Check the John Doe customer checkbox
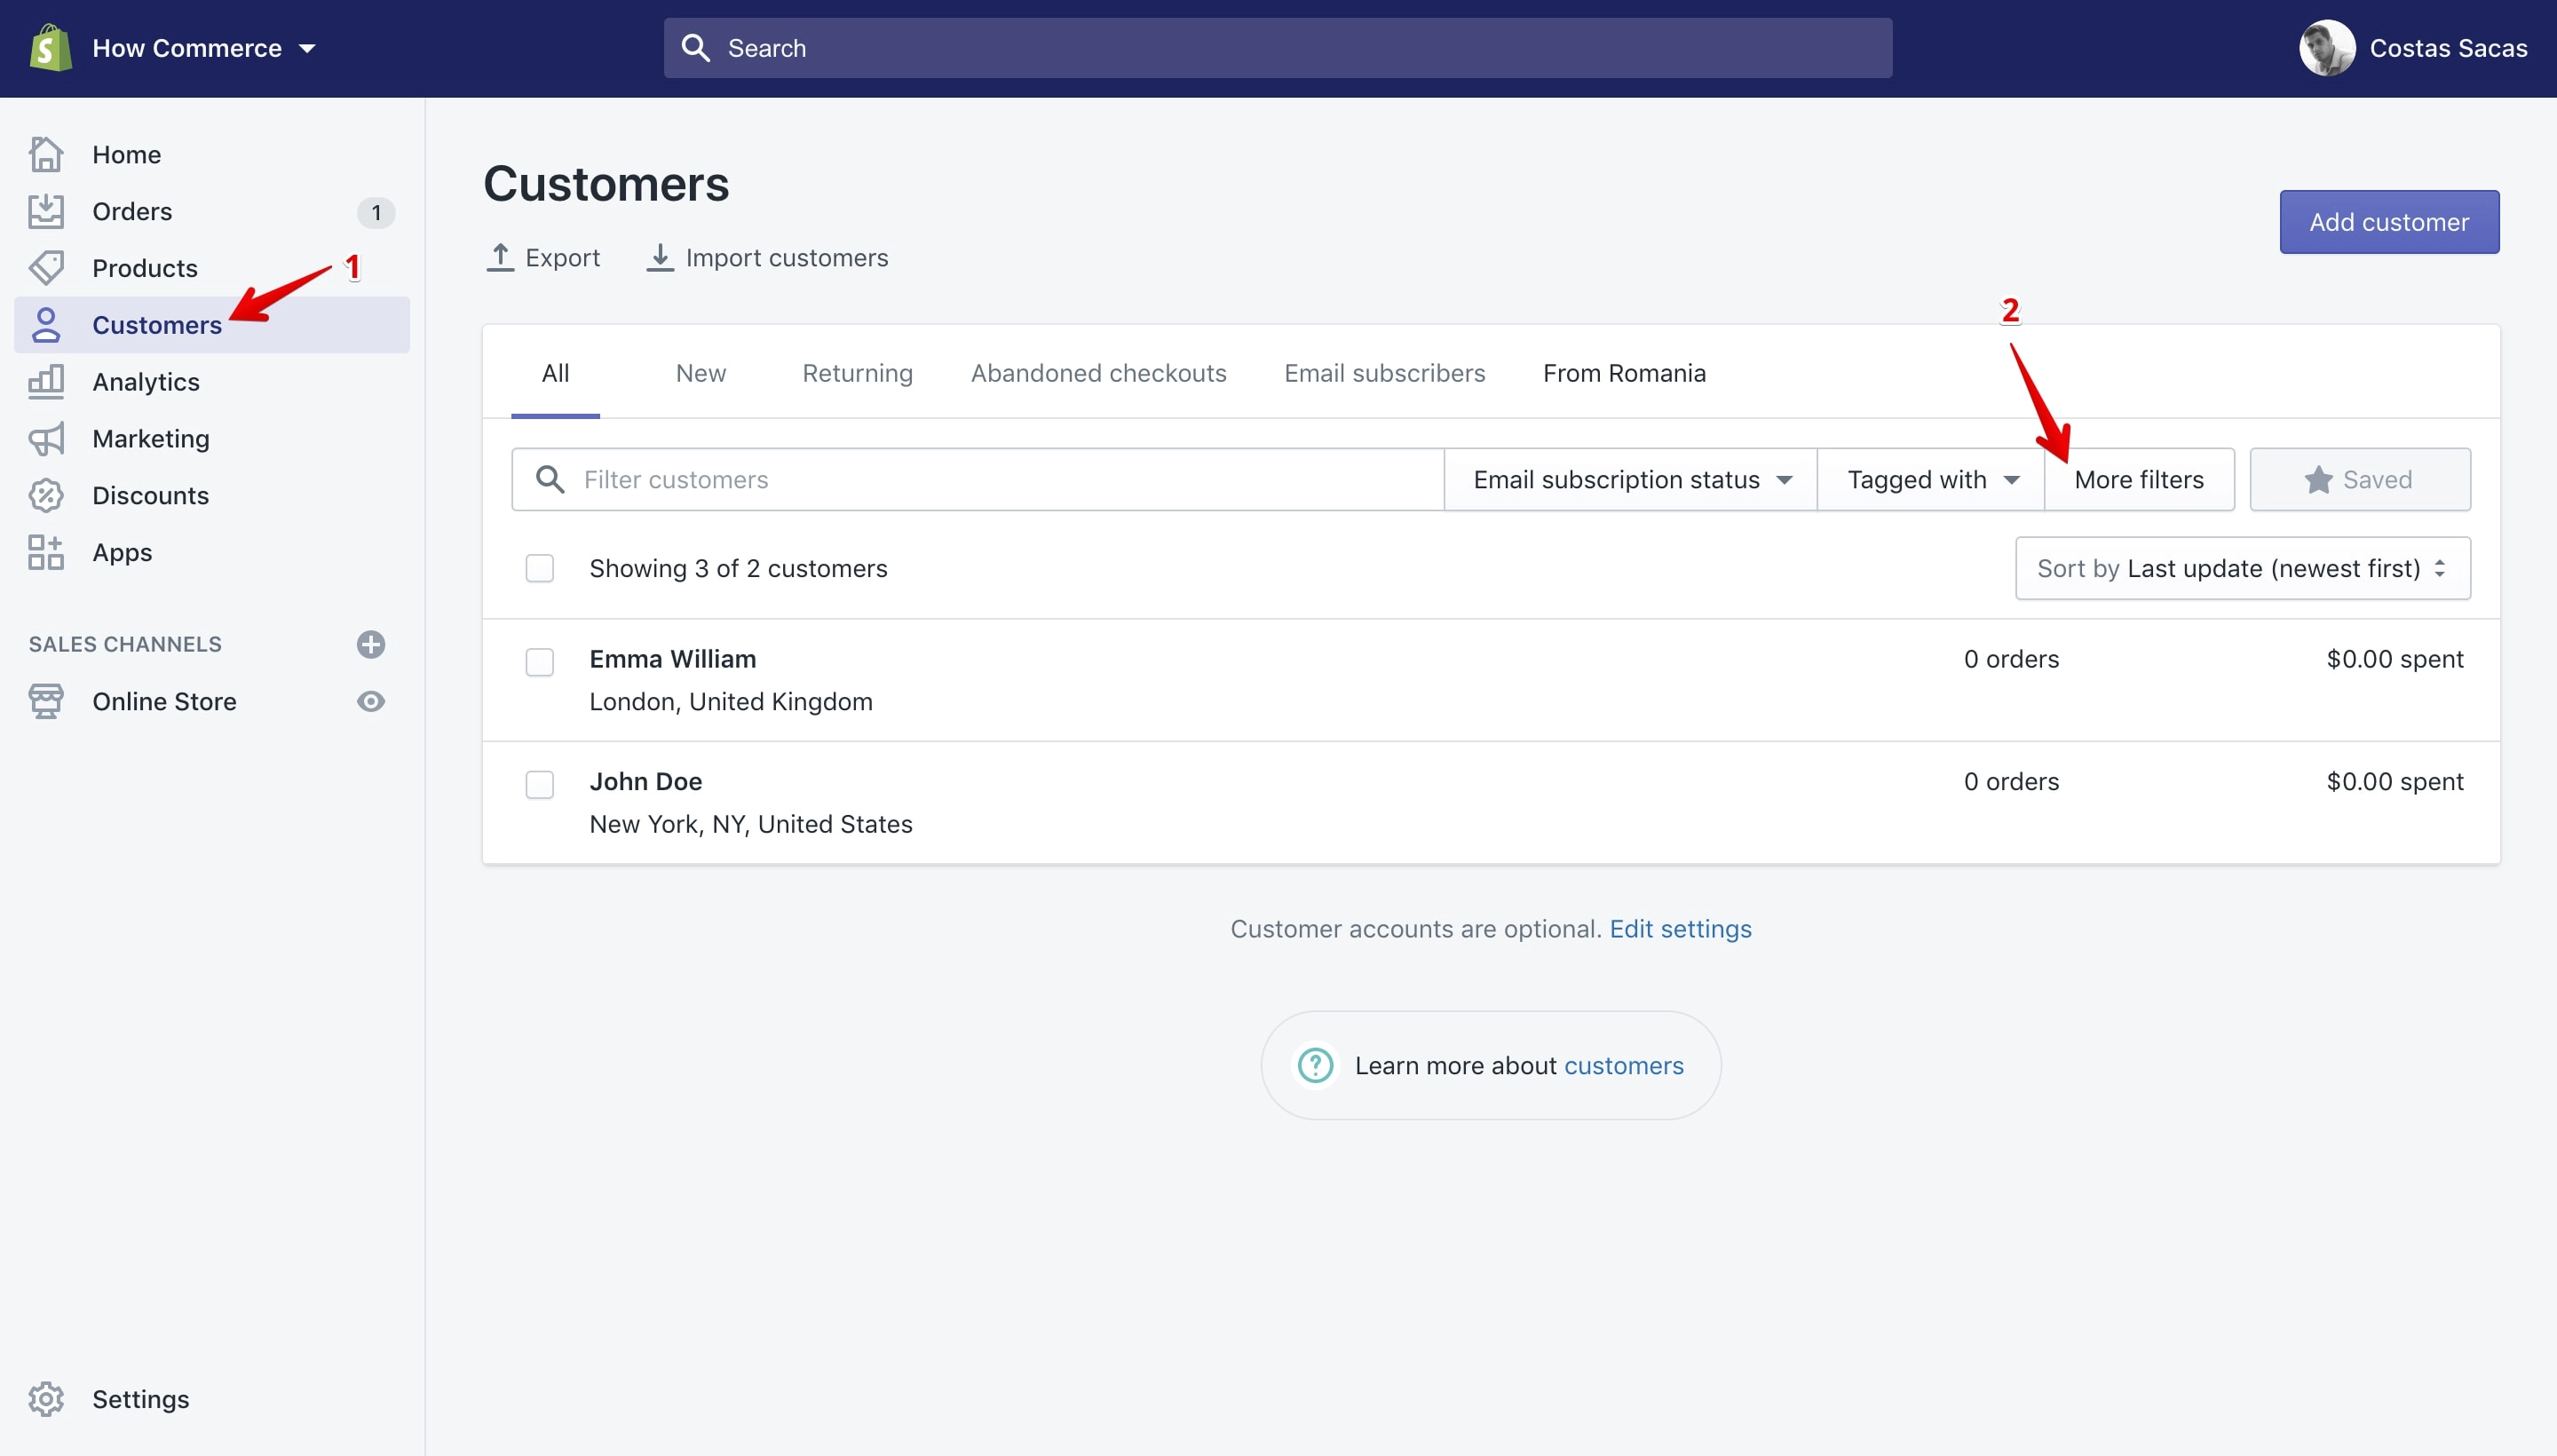 tap(540, 785)
